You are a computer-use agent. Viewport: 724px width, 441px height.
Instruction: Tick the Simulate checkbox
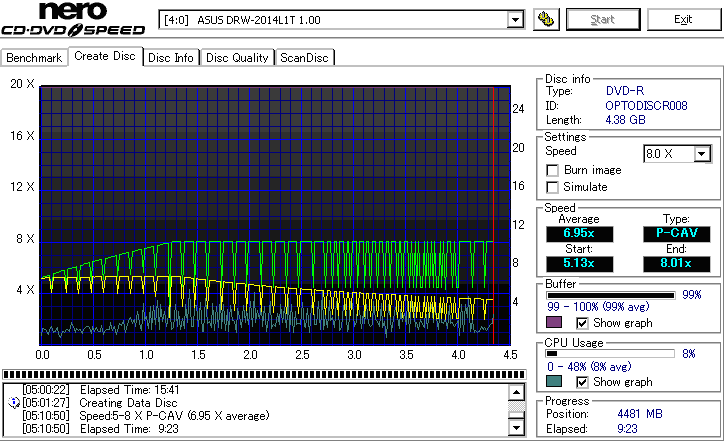552,187
